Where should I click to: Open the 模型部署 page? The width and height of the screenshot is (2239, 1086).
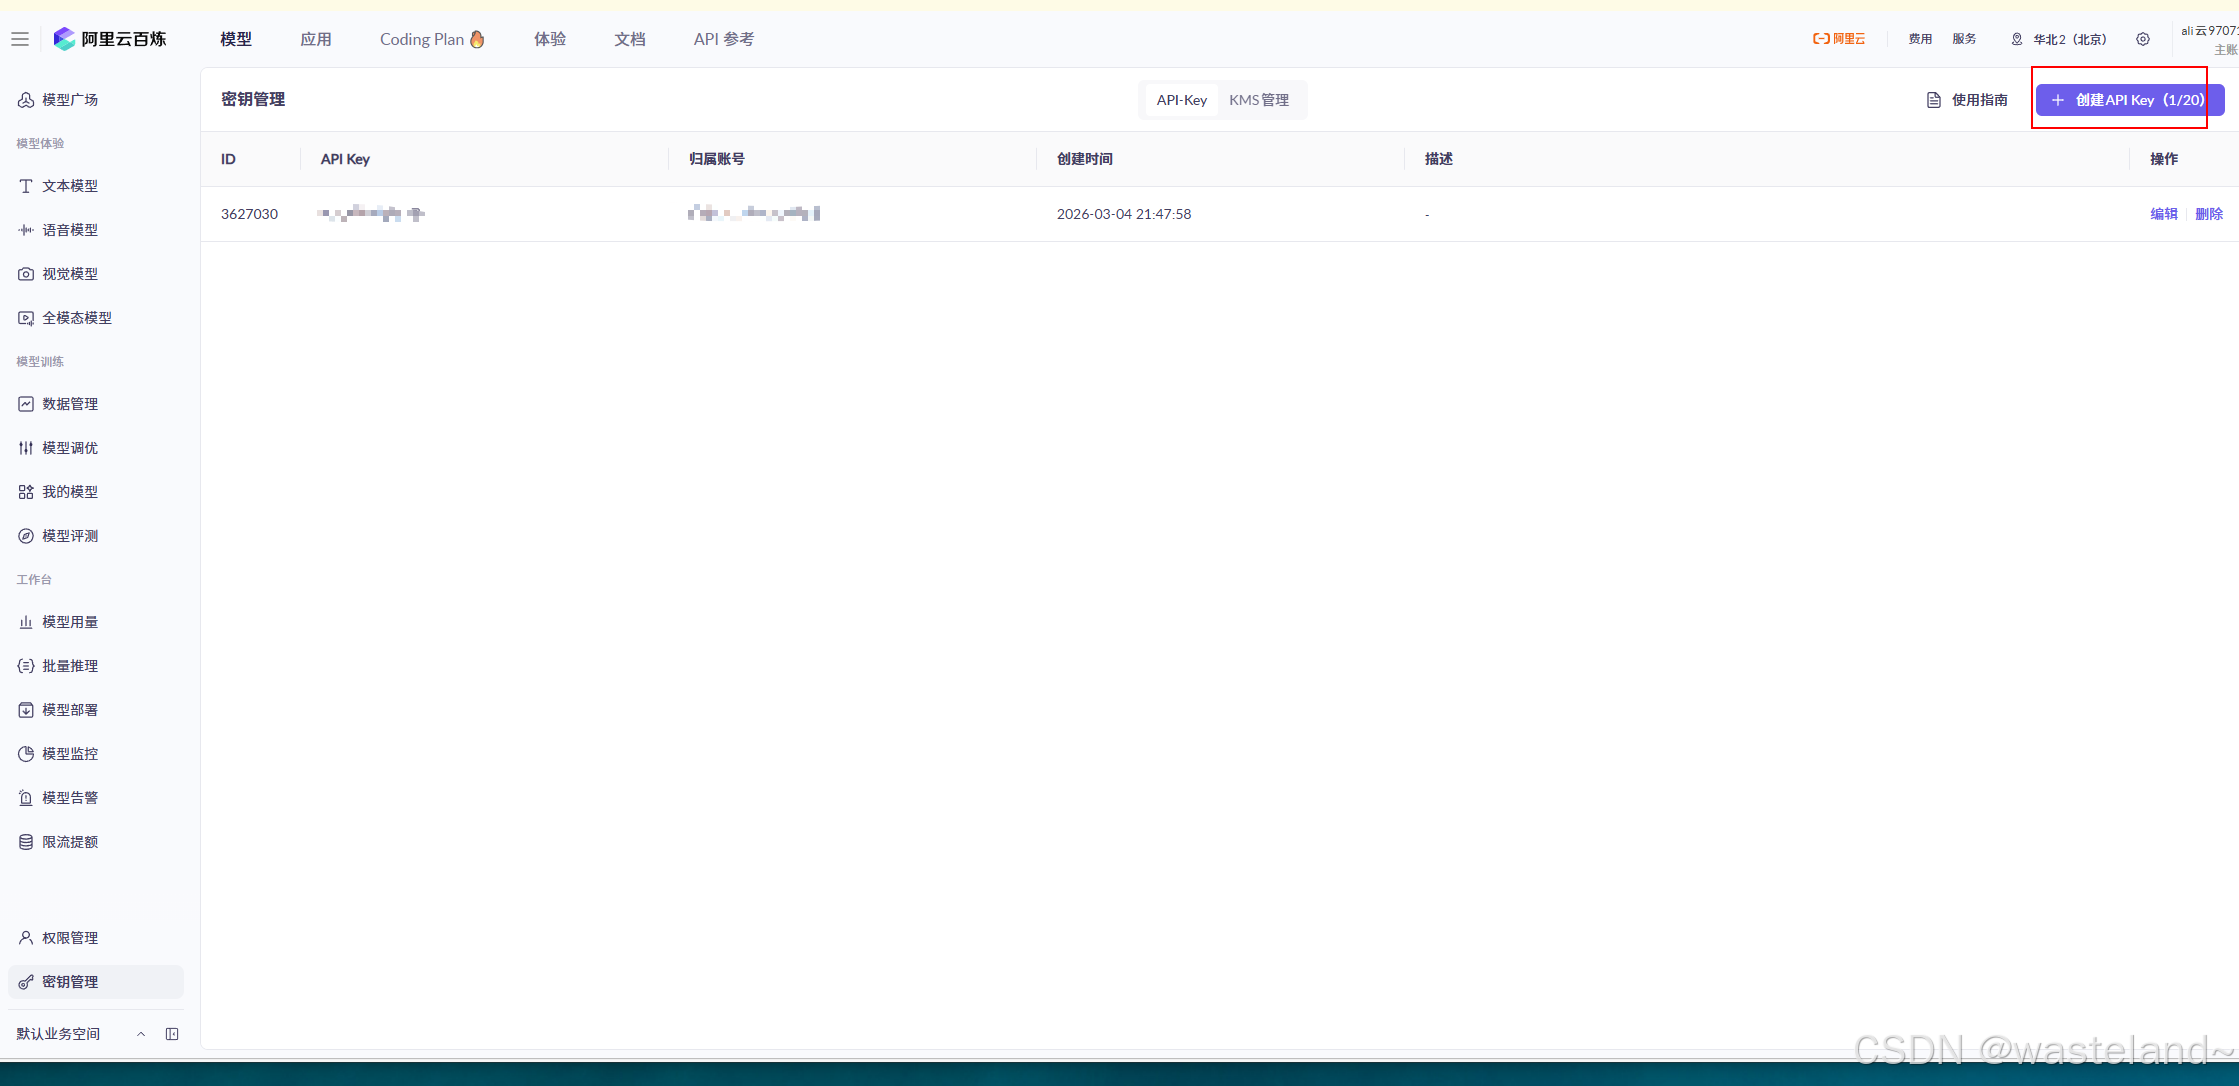coord(70,709)
